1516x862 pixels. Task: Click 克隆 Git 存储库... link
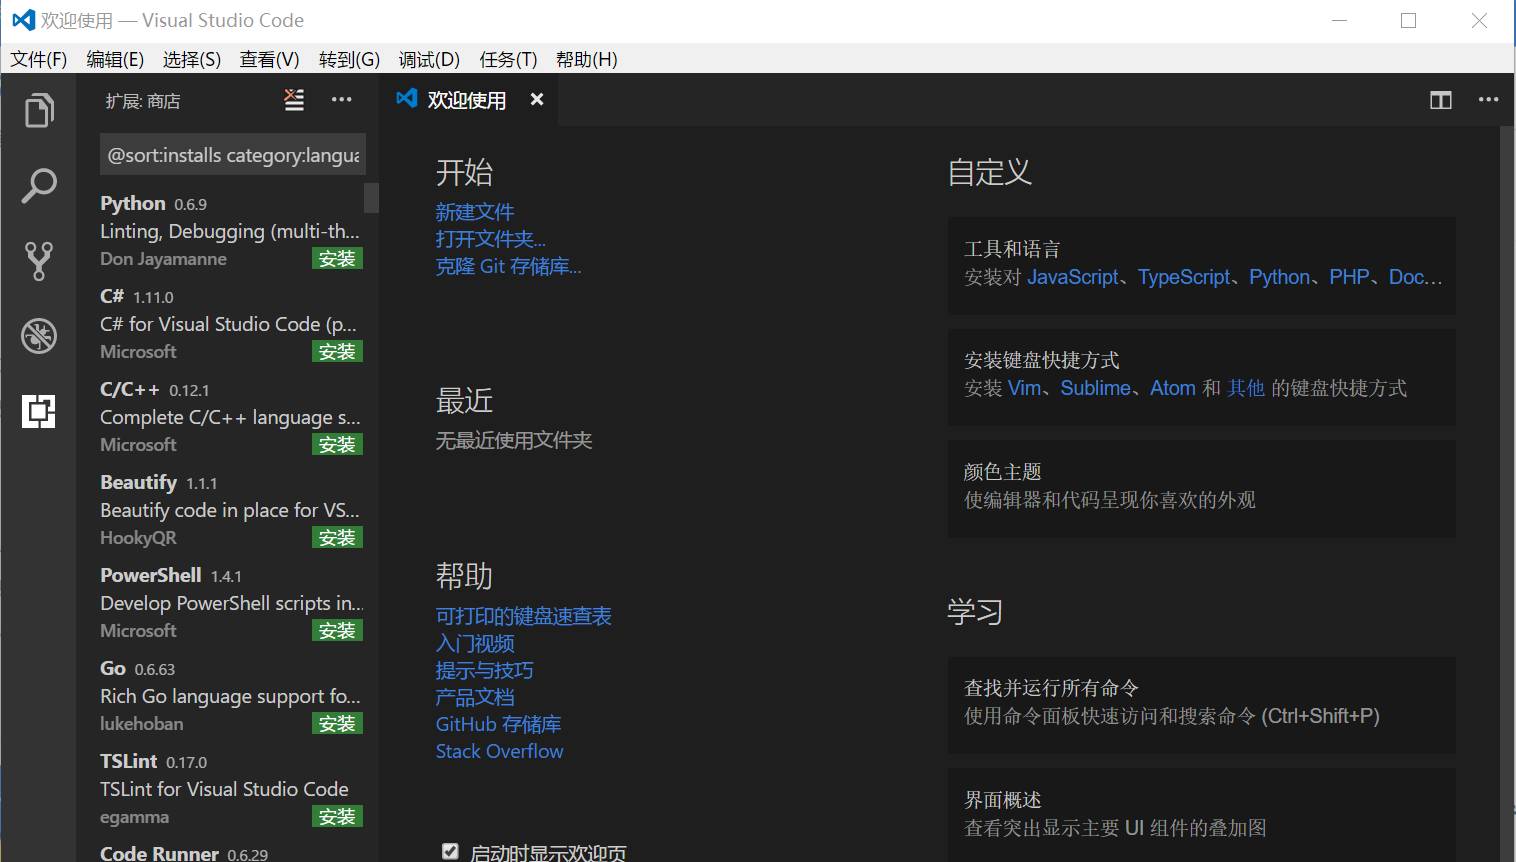508,266
